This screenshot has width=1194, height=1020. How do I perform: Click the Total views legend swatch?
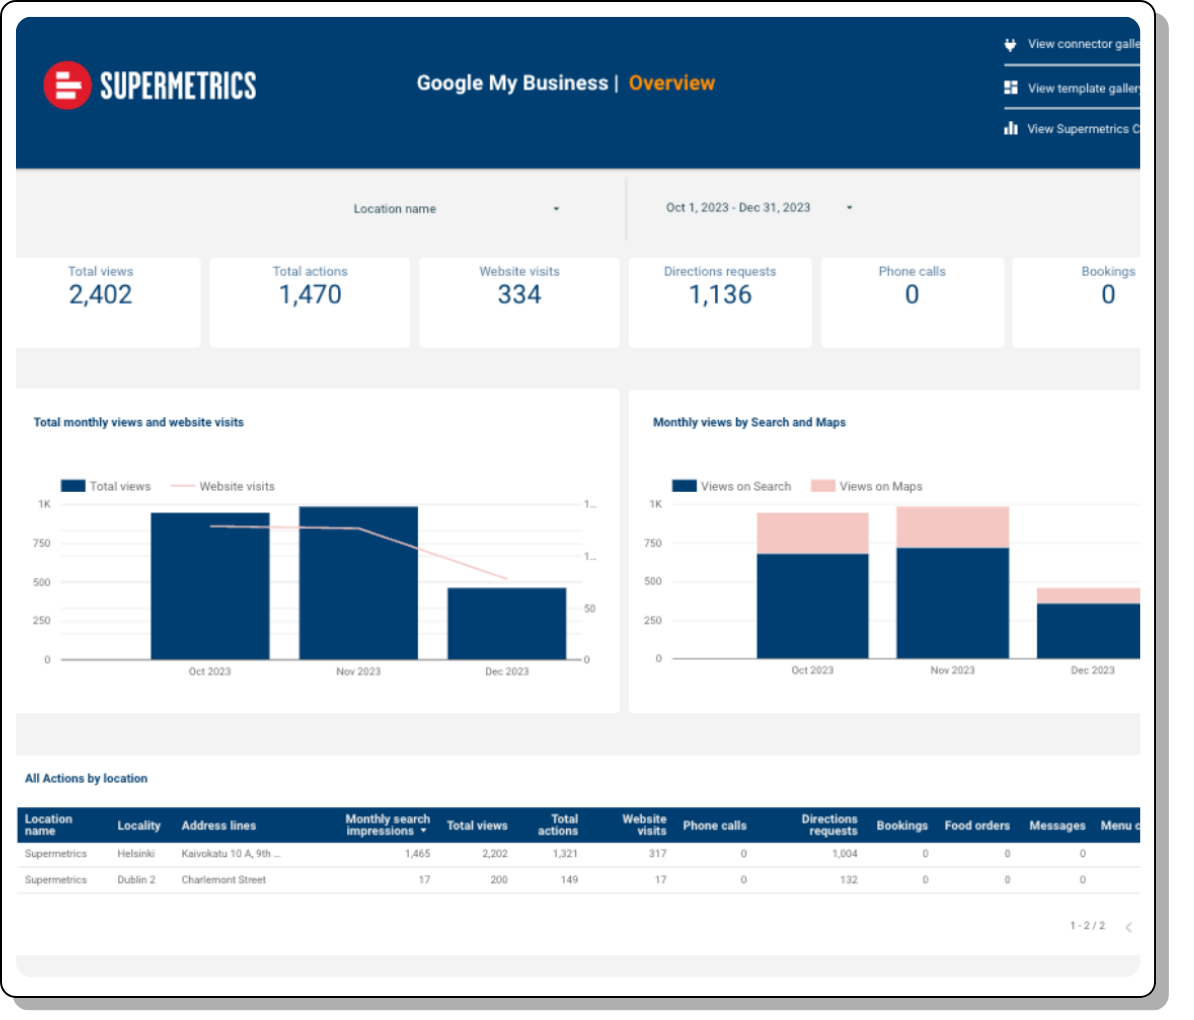click(73, 486)
